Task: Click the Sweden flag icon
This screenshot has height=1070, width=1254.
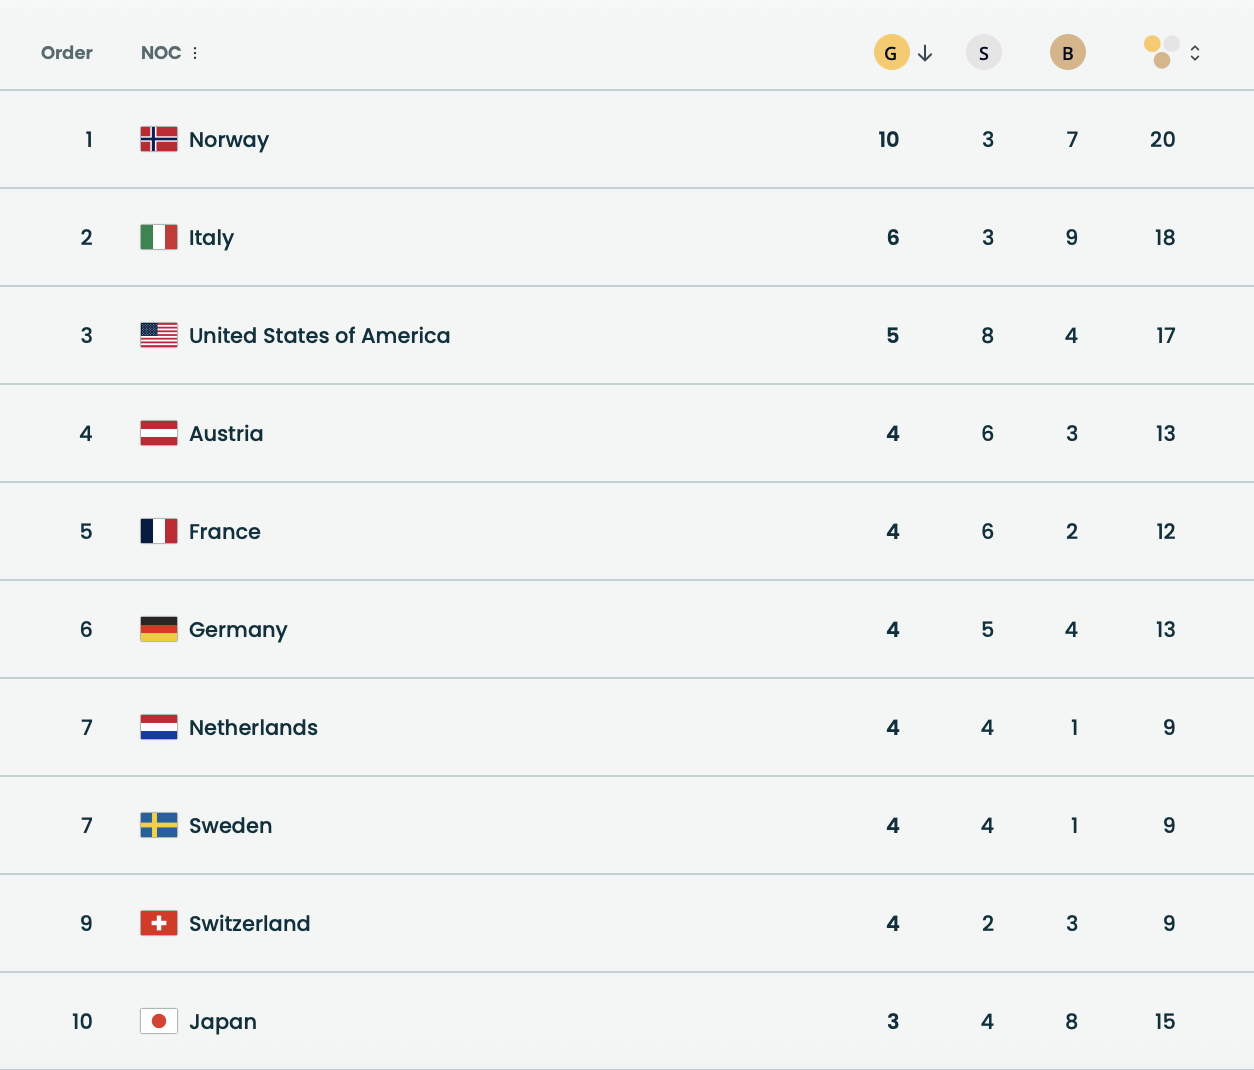Action: 159,825
